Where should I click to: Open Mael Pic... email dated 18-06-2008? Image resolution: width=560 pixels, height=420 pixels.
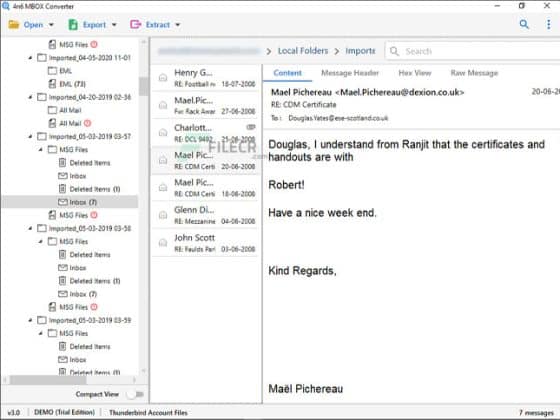[206, 188]
